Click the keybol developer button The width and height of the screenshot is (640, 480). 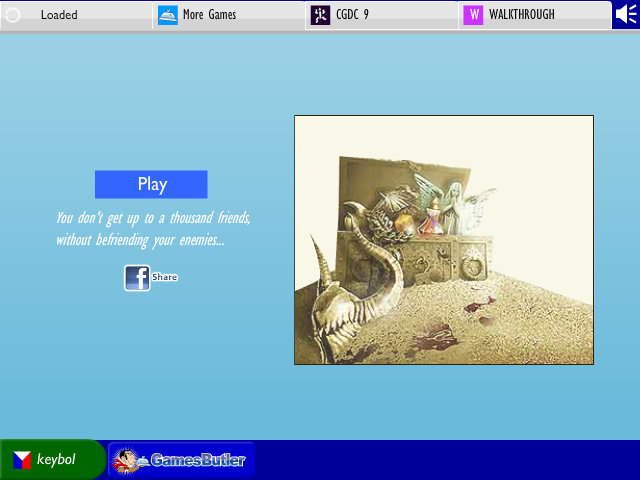52,460
